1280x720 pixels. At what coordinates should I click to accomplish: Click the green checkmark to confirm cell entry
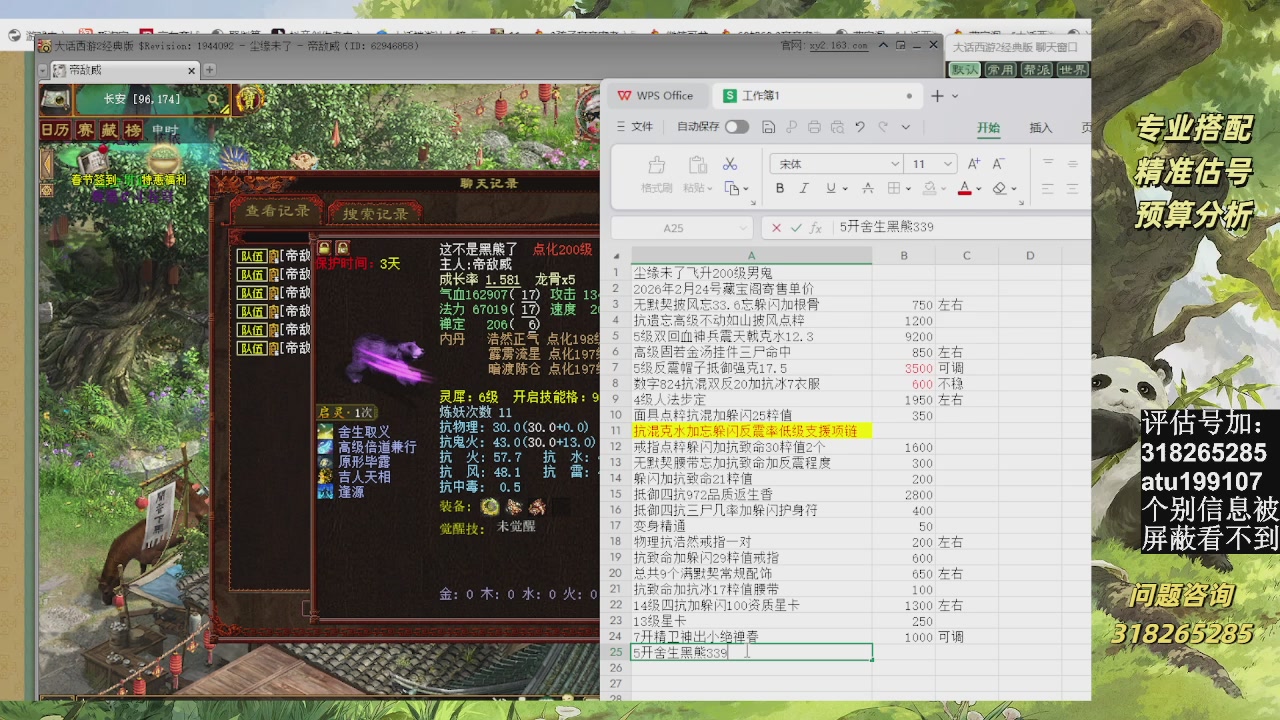tap(796, 228)
